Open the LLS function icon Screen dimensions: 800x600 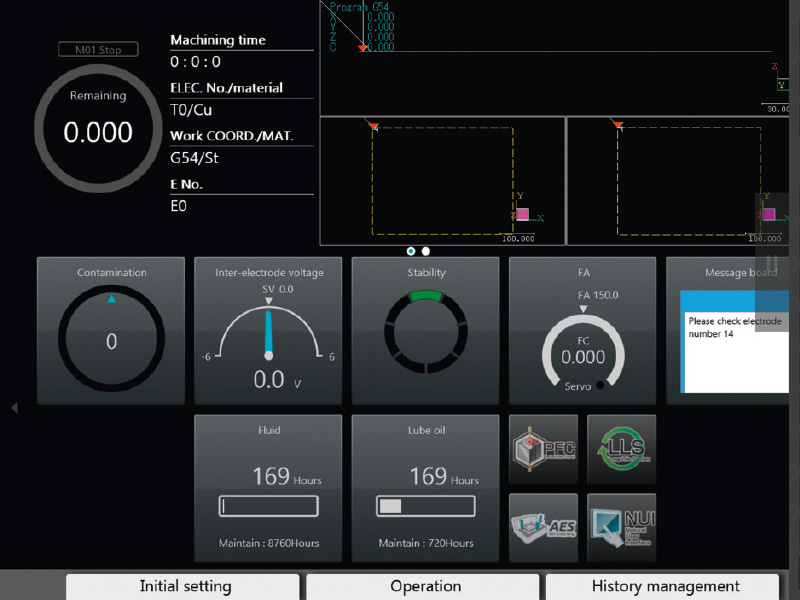pyautogui.click(x=621, y=449)
